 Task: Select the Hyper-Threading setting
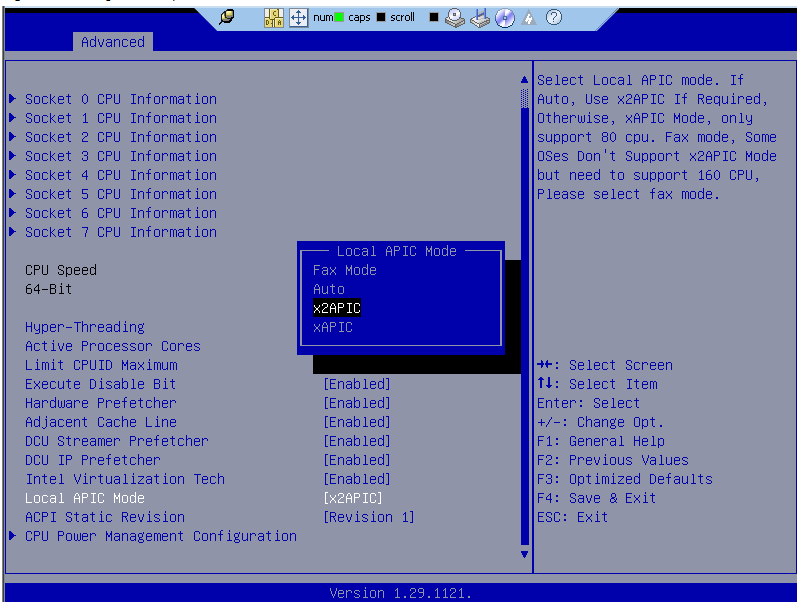(x=85, y=327)
